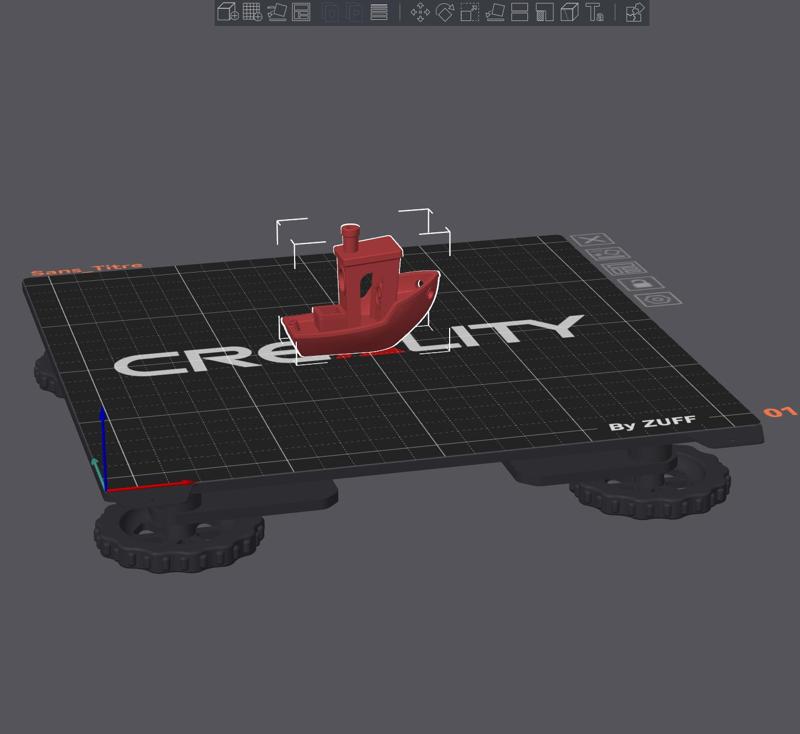Click the Auto orient icon in top toolbar

277,12
